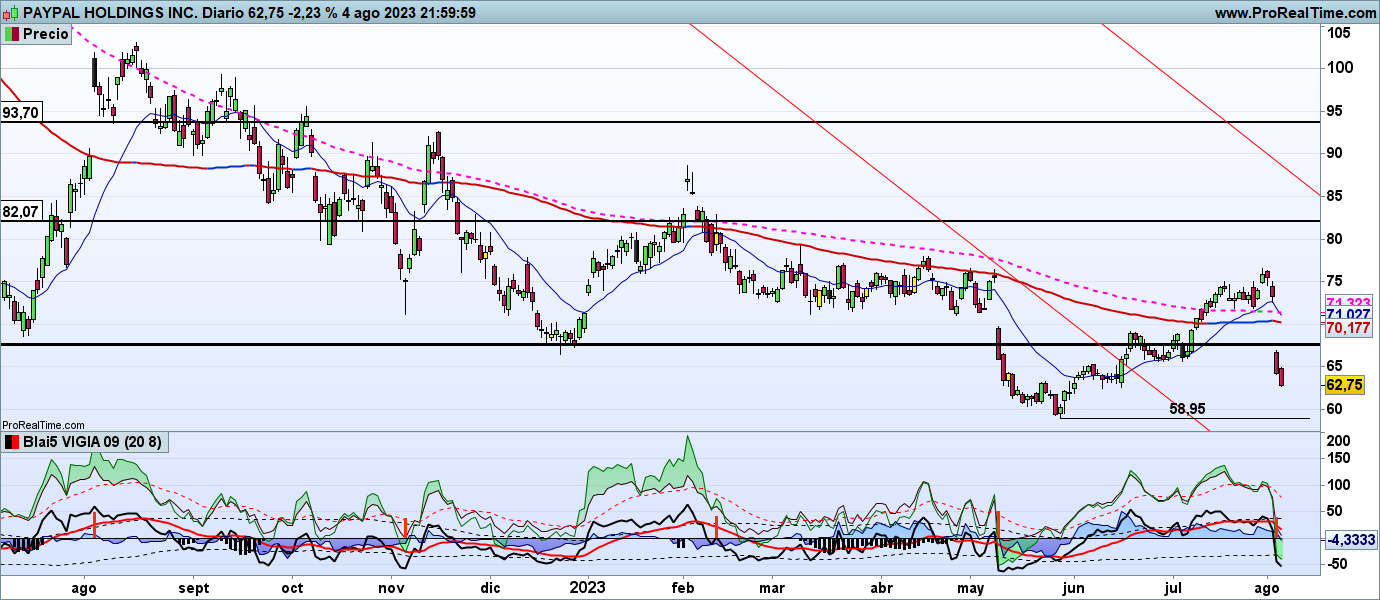Click the abr month label on time axis
Screen dimensions: 1380x600
click(882, 587)
